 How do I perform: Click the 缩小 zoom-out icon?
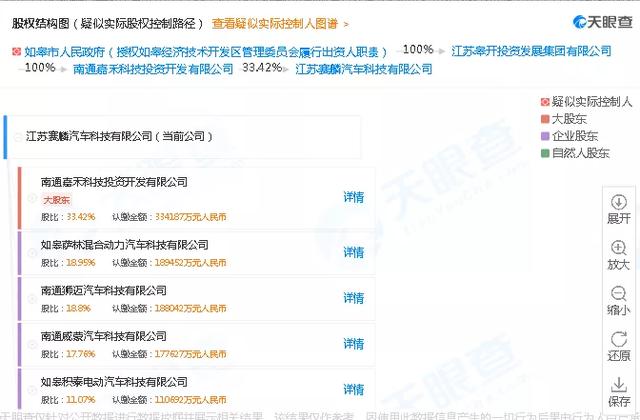point(619,293)
